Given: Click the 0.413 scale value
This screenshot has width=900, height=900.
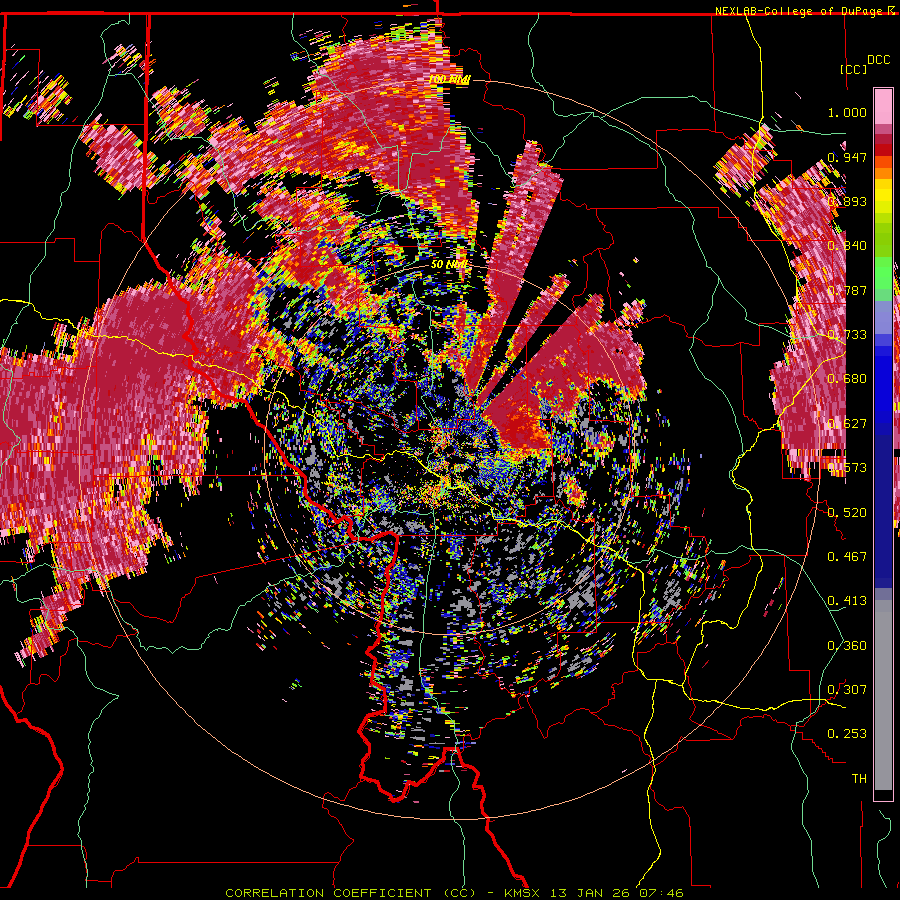Looking at the screenshot, I should coord(847,601).
